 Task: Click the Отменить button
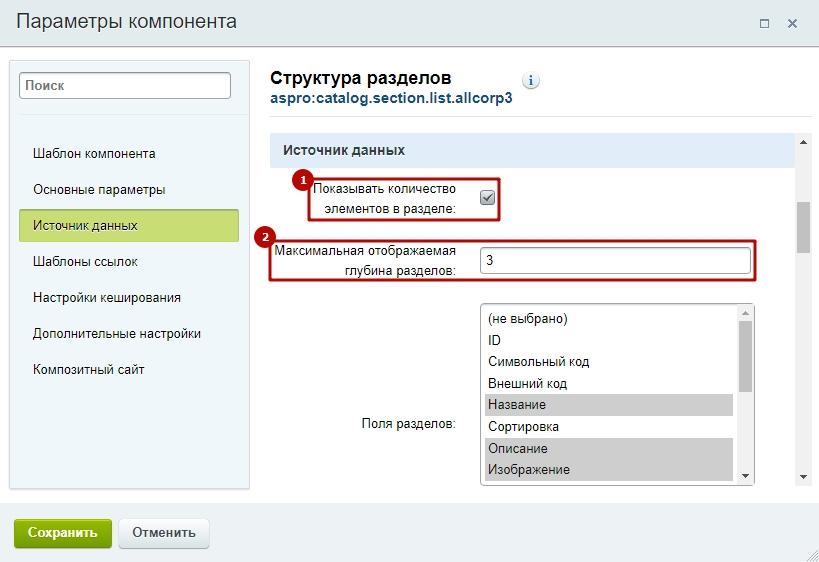point(164,533)
